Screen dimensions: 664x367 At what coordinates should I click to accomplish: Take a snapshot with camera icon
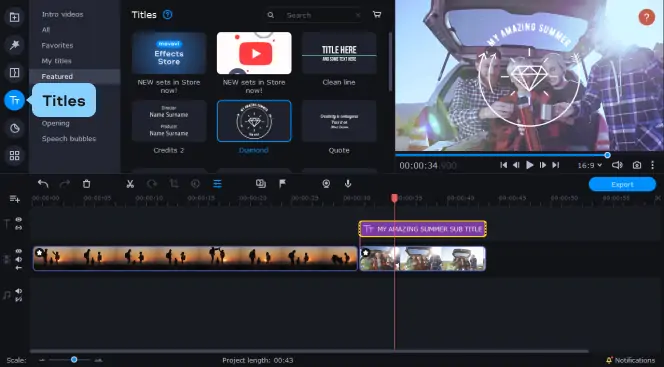click(636, 165)
